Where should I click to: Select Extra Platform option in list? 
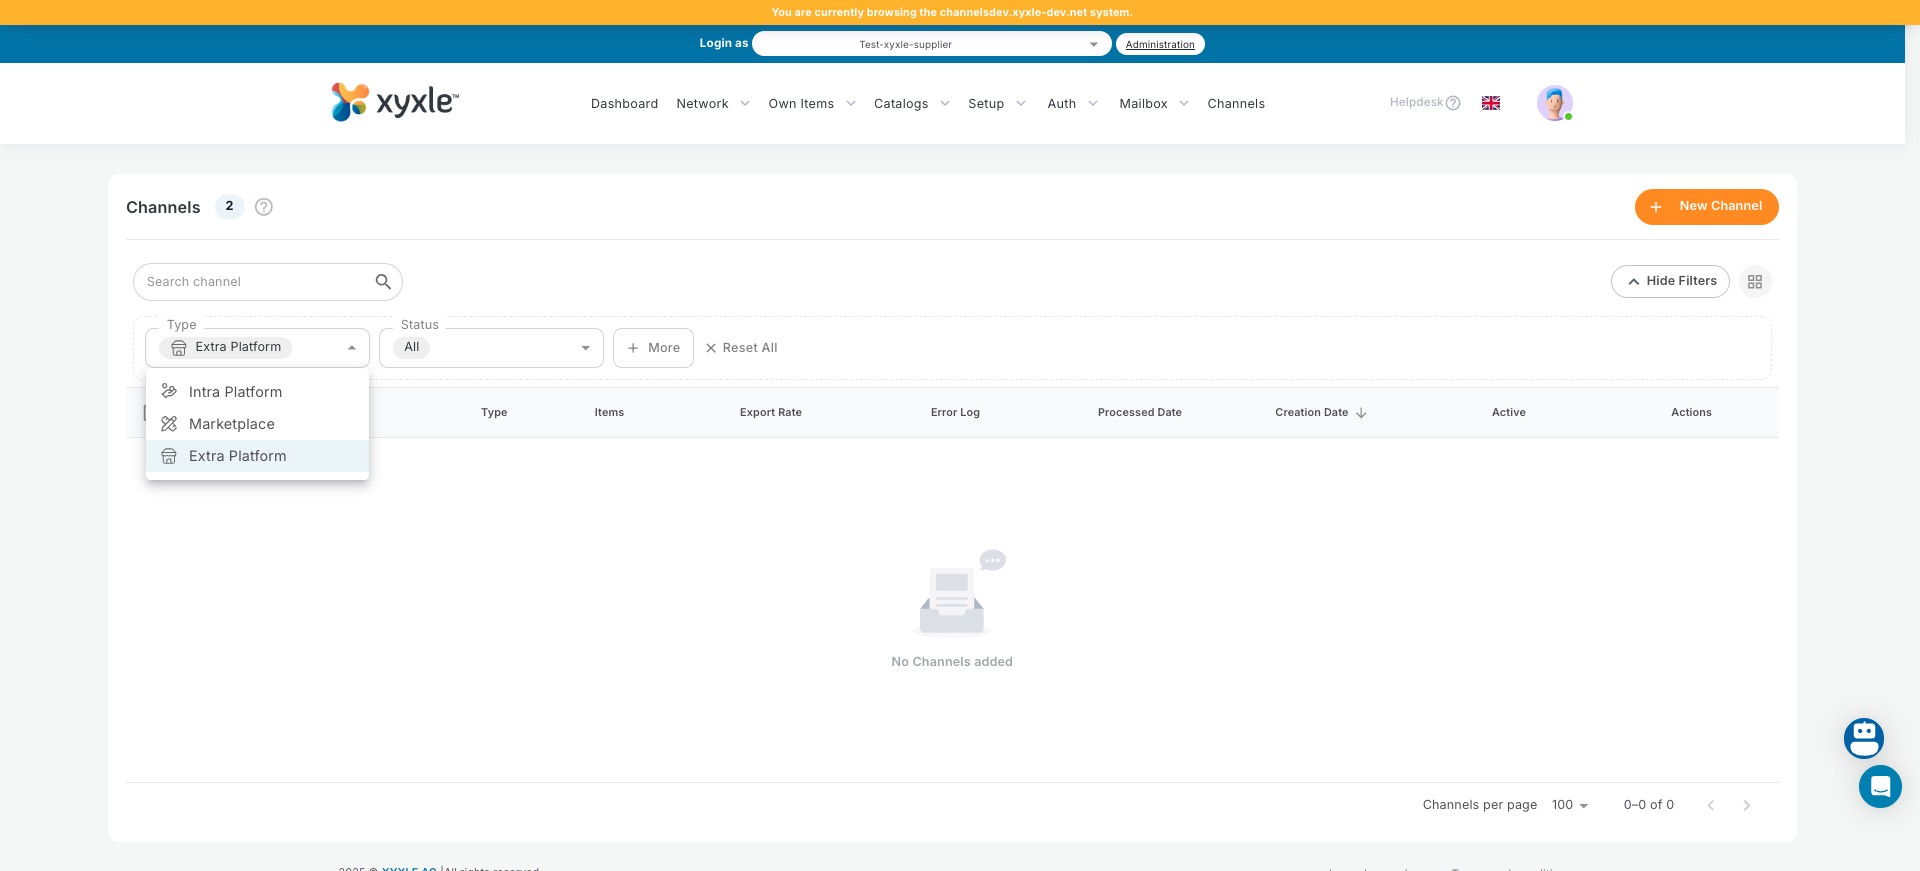click(x=237, y=456)
